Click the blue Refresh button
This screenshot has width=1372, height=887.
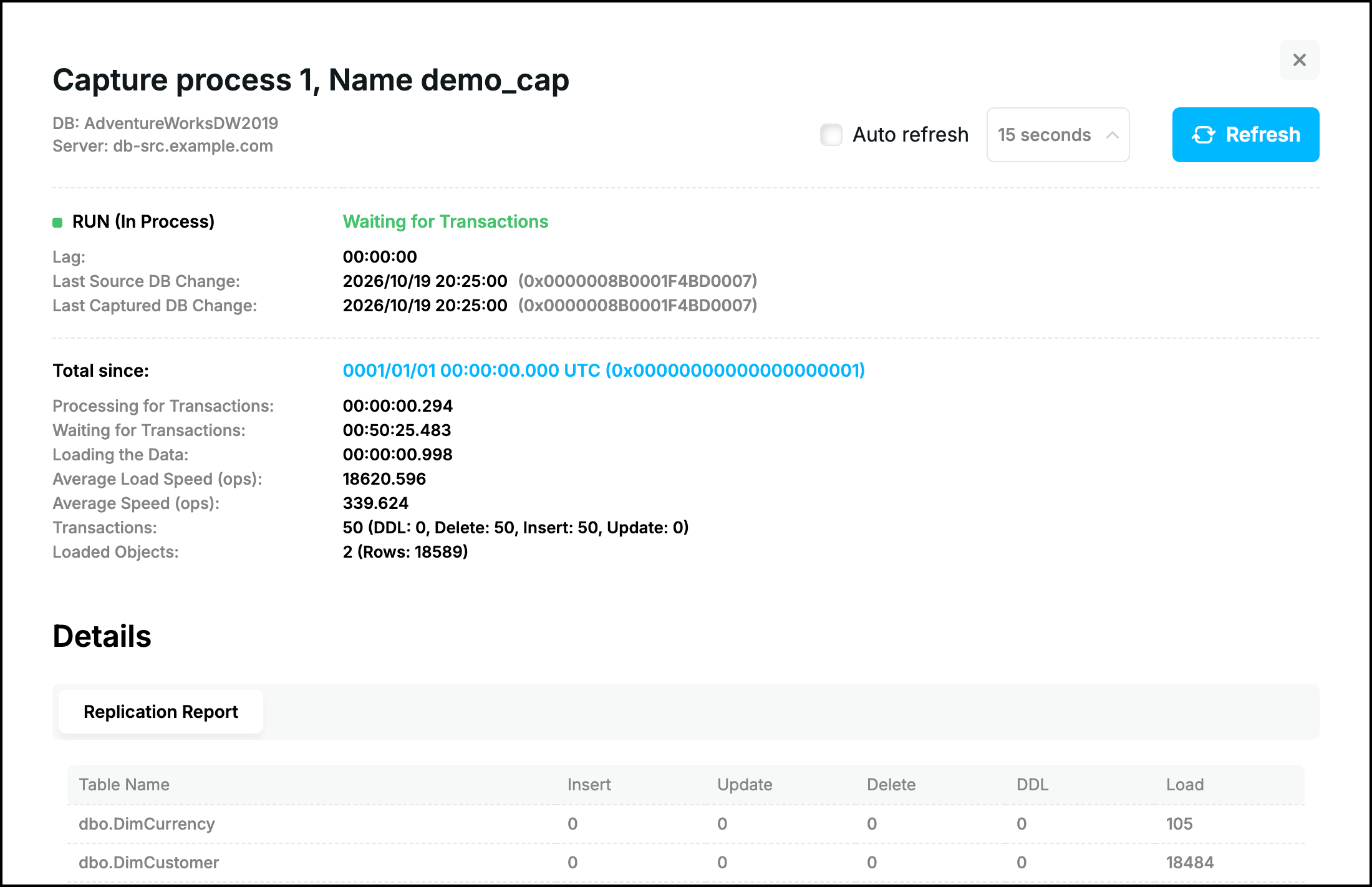tap(1246, 135)
